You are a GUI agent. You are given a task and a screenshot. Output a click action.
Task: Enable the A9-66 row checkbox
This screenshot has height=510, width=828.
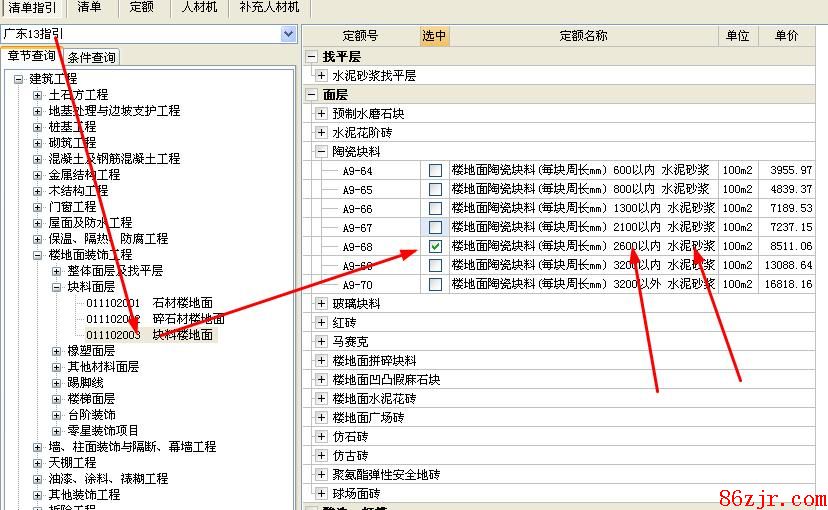435,209
